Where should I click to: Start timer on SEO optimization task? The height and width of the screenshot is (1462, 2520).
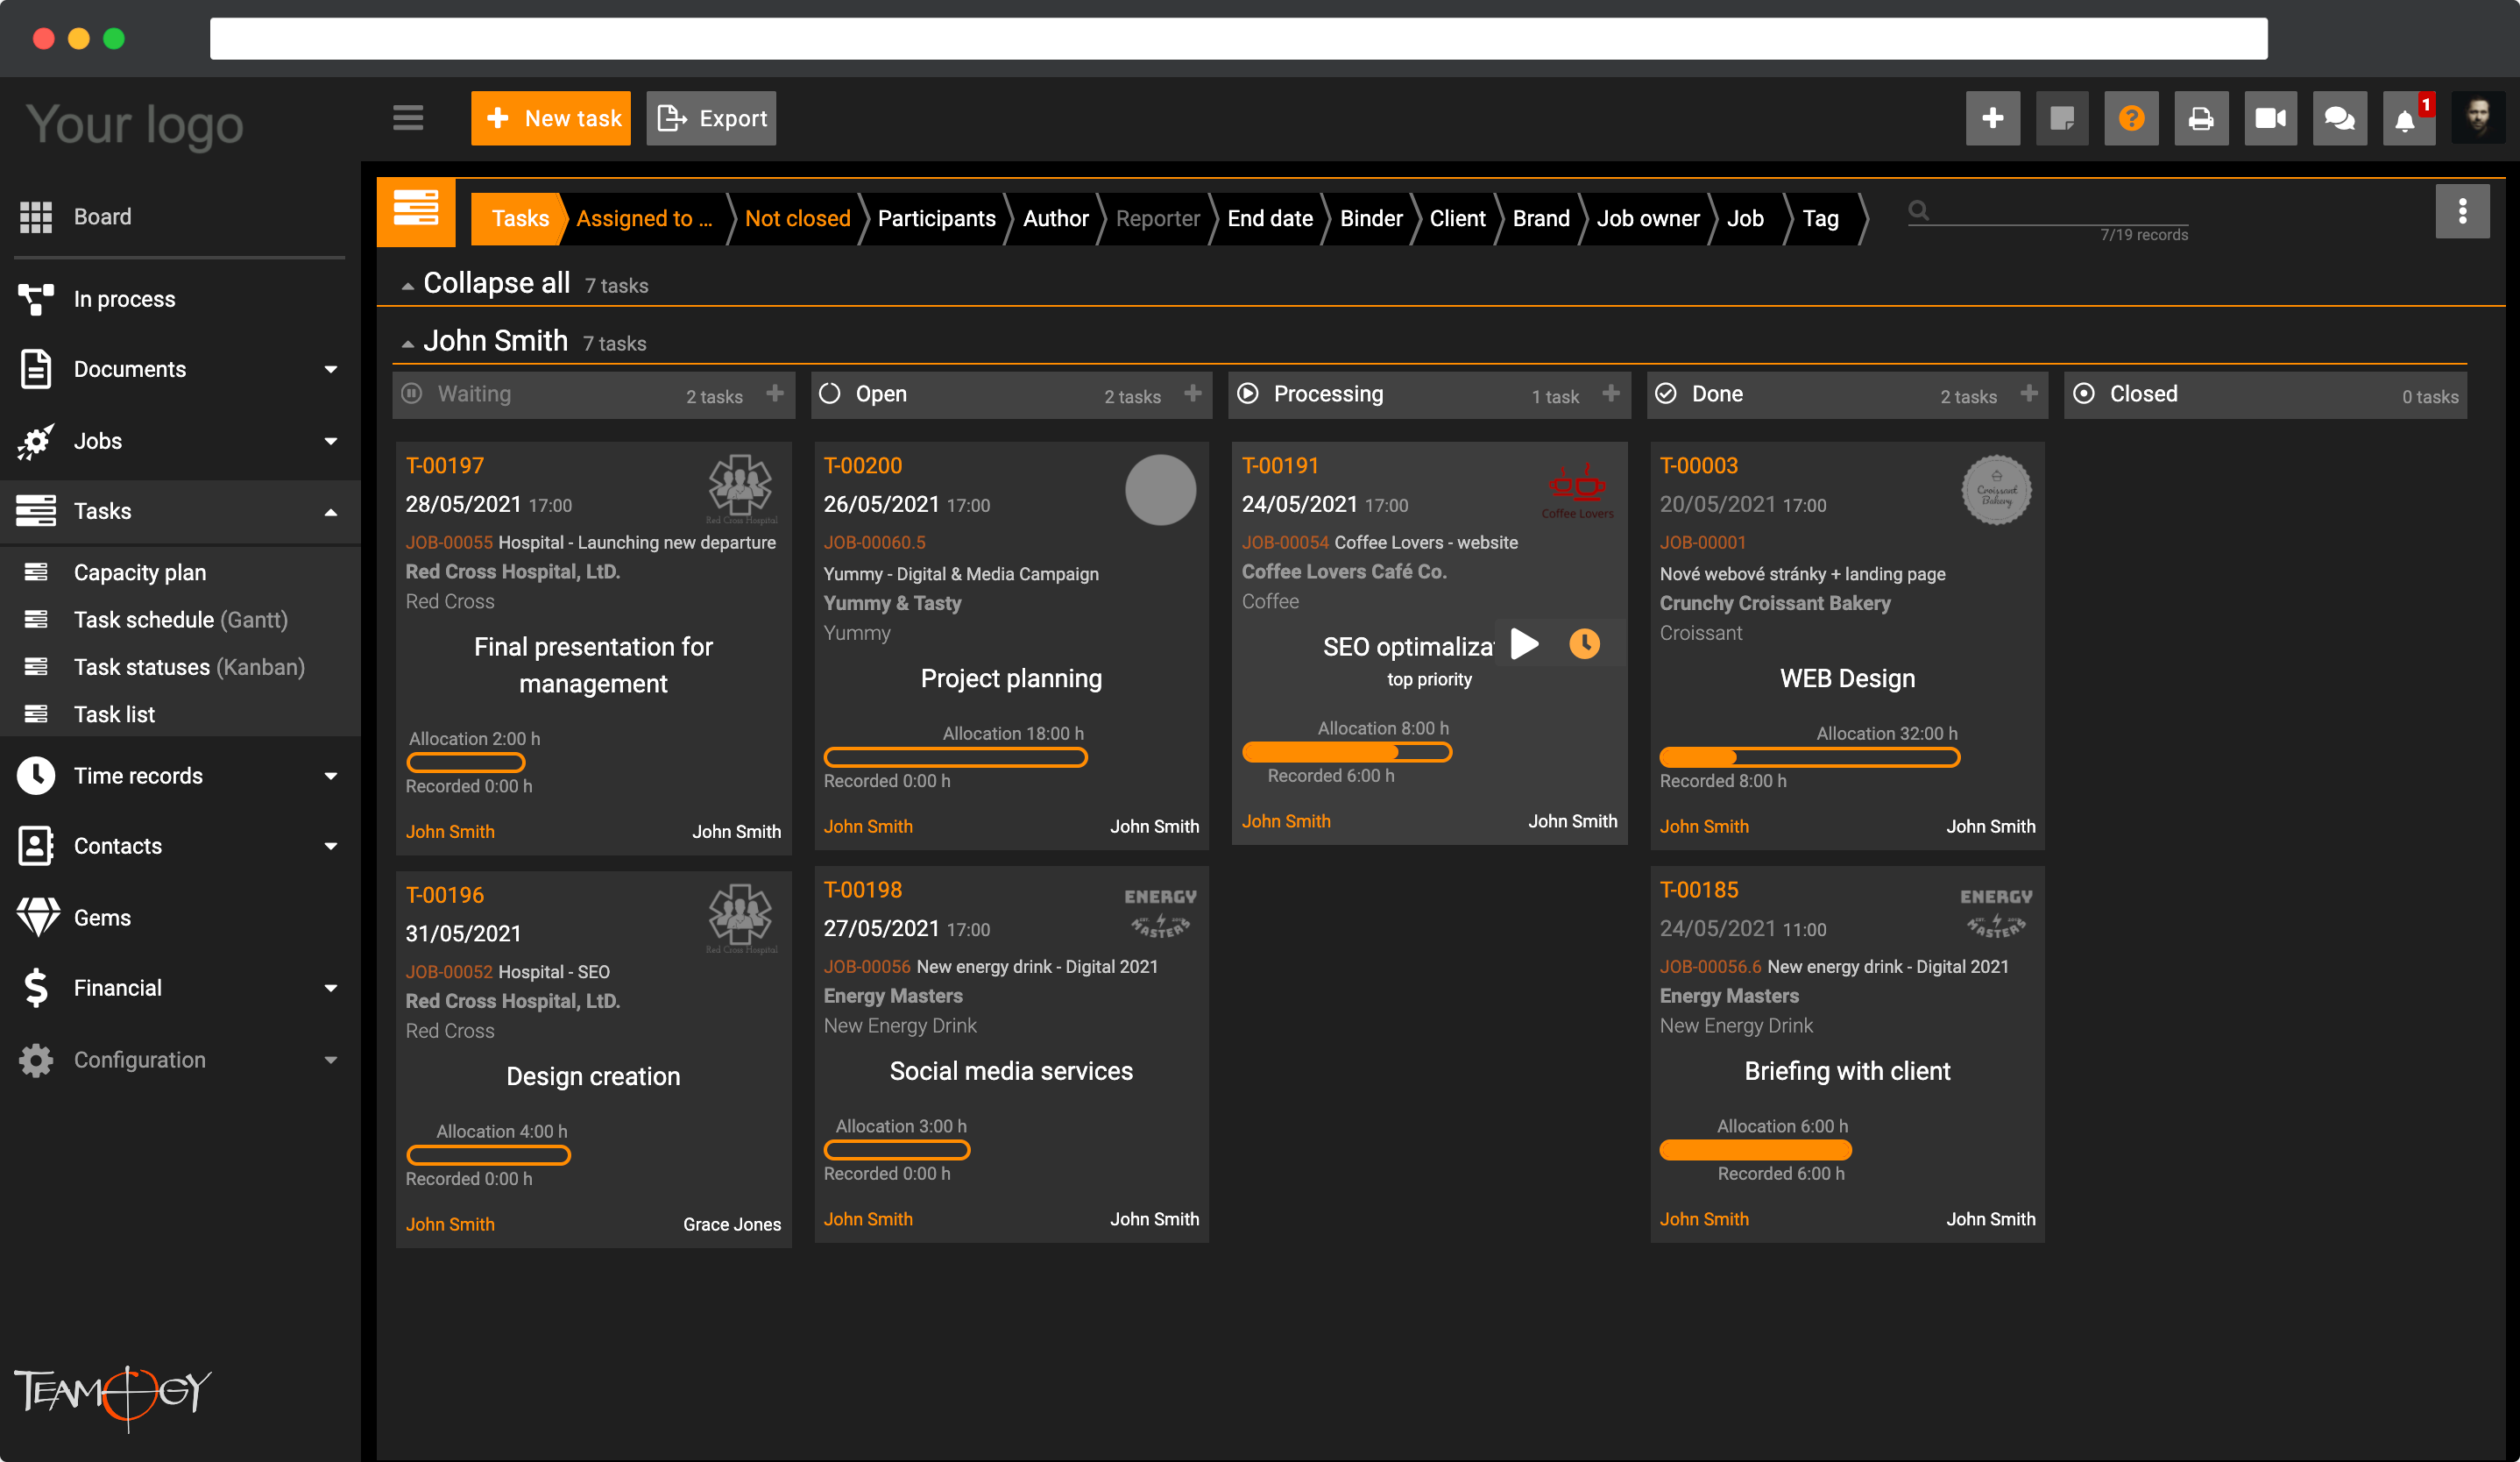coord(1524,644)
